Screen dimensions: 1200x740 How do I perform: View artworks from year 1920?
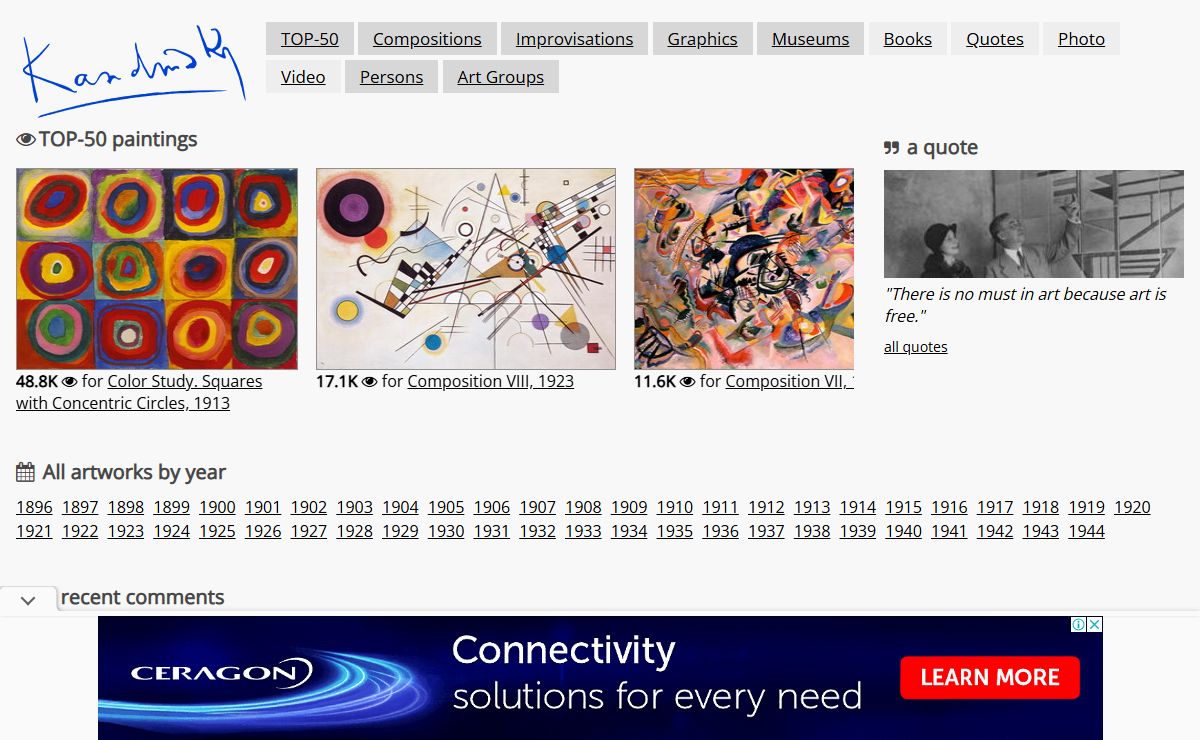[1132, 507]
